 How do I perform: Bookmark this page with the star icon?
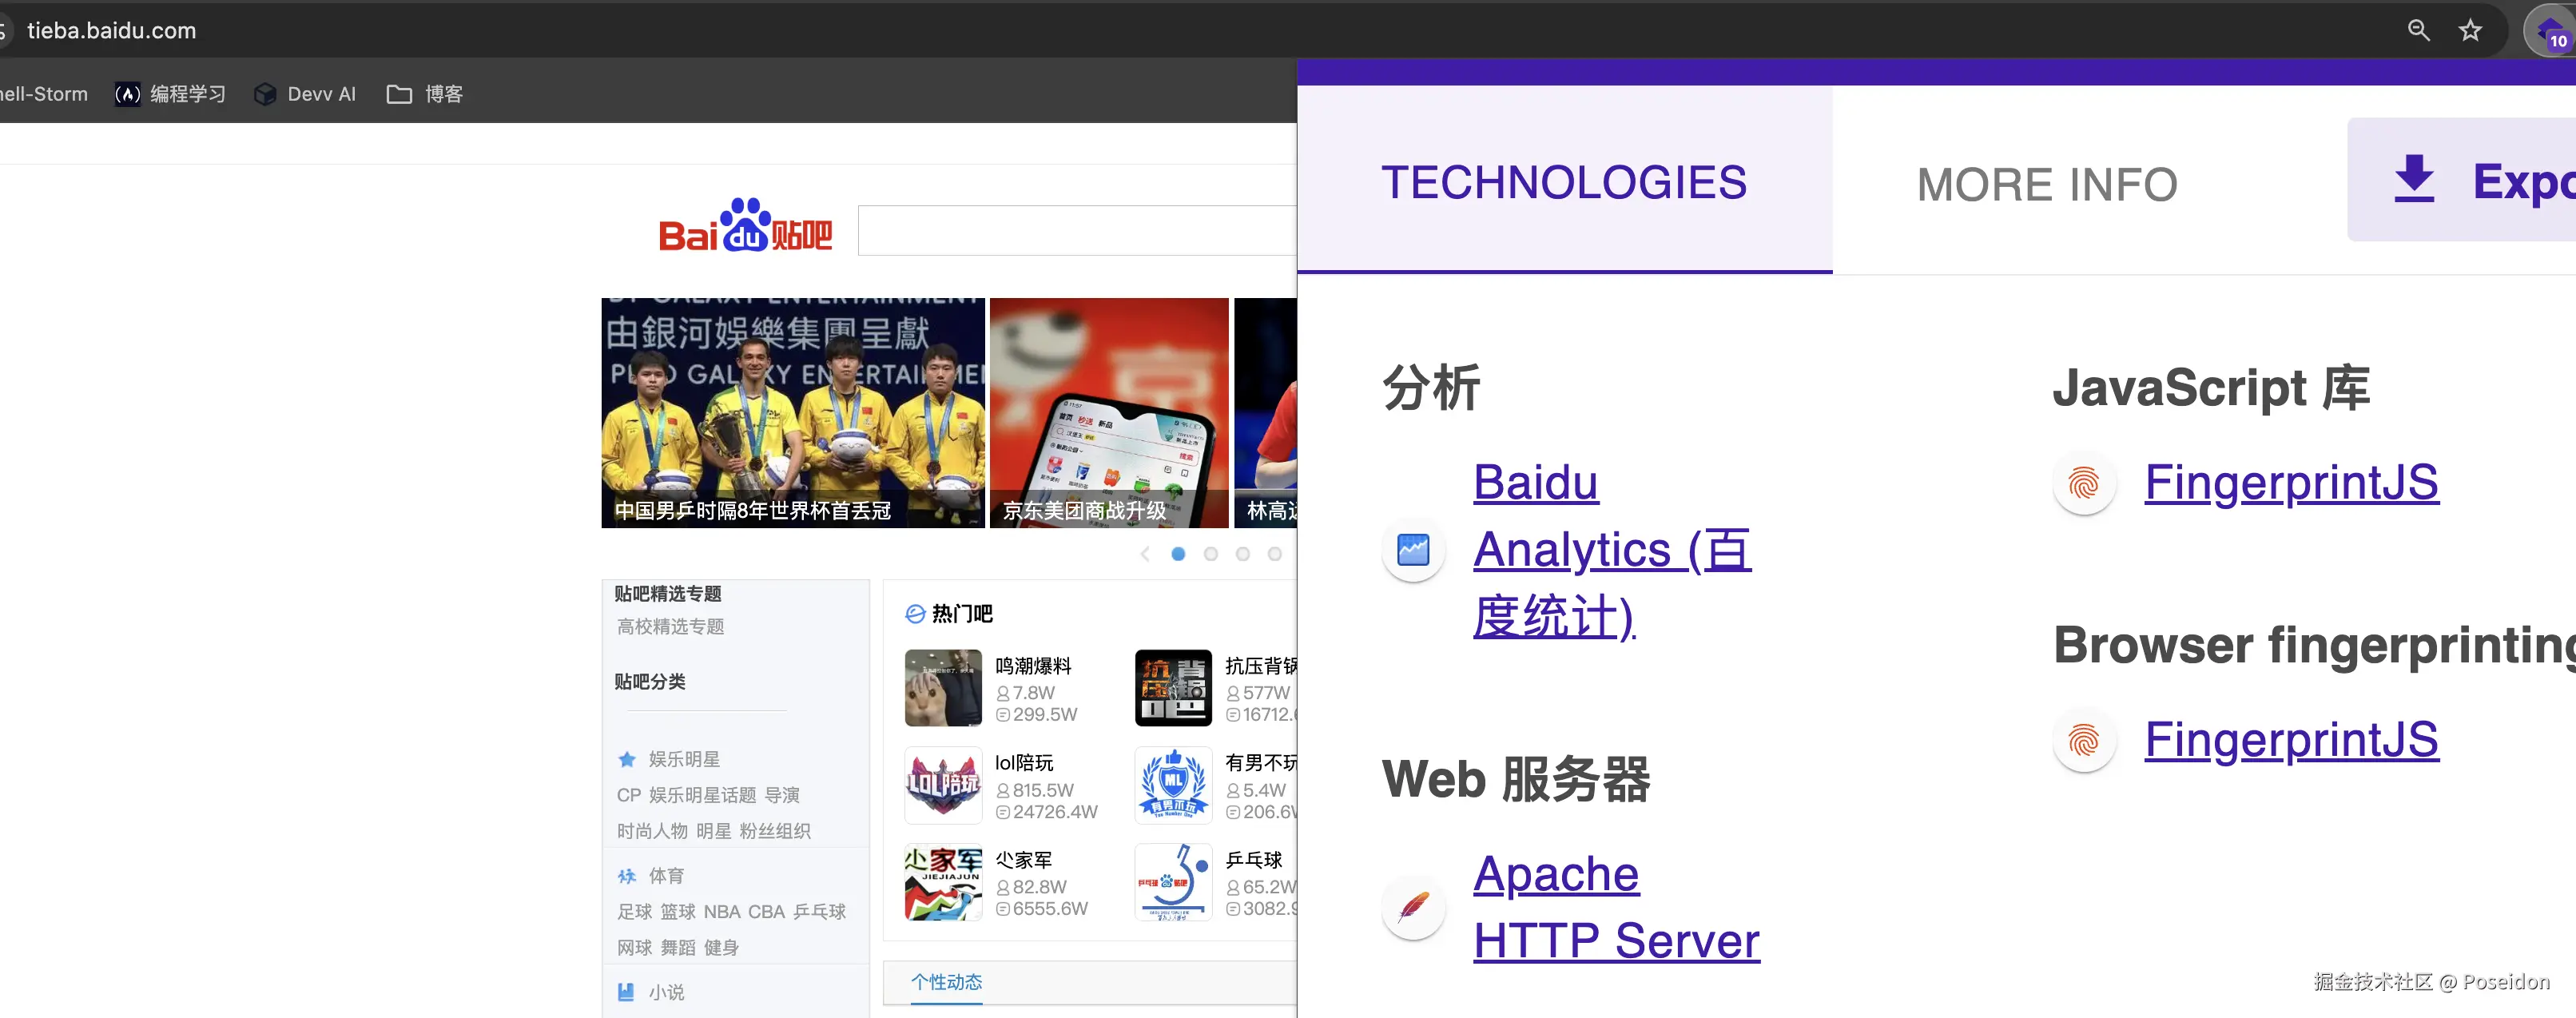pos(2470,30)
